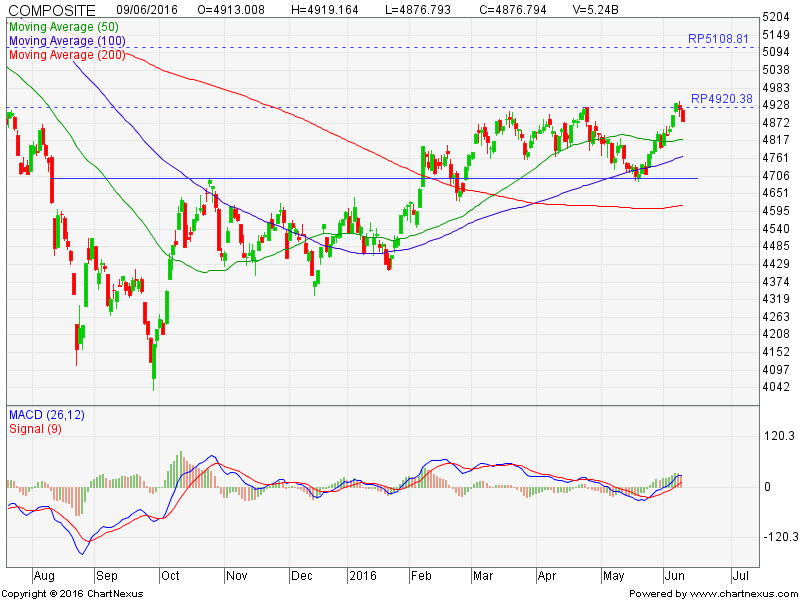Click the 5204 price axis value
This screenshot has height=600, width=800.
tap(776, 17)
